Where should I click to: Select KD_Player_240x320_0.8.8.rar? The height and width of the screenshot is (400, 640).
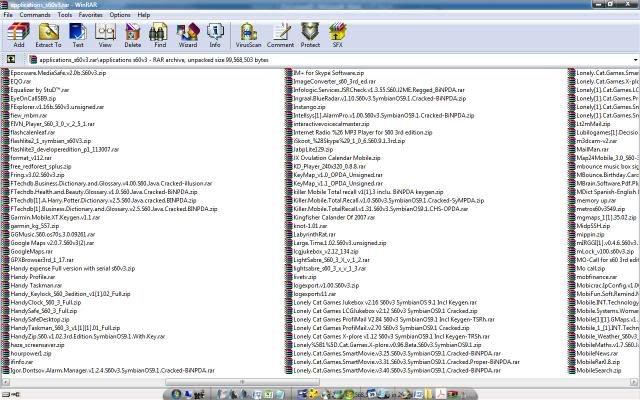(x=329, y=167)
